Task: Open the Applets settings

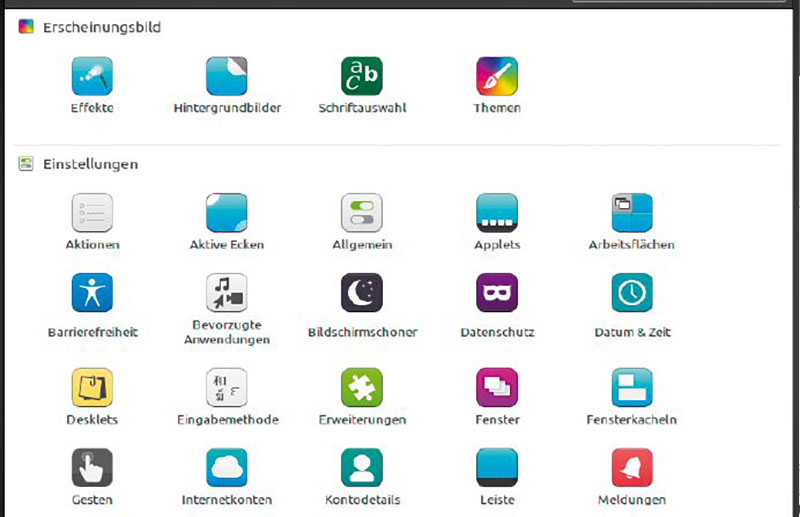Action: pos(497,213)
